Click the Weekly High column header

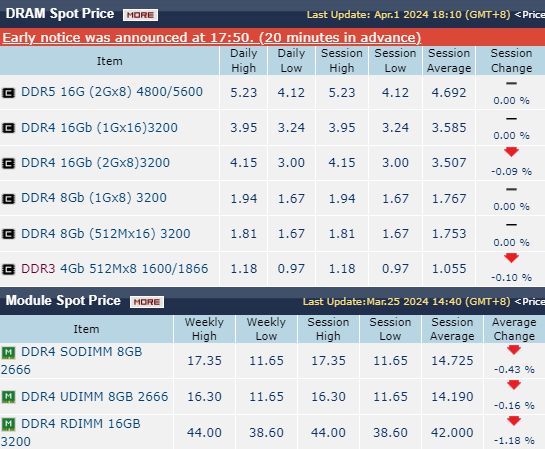click(204, 329)
